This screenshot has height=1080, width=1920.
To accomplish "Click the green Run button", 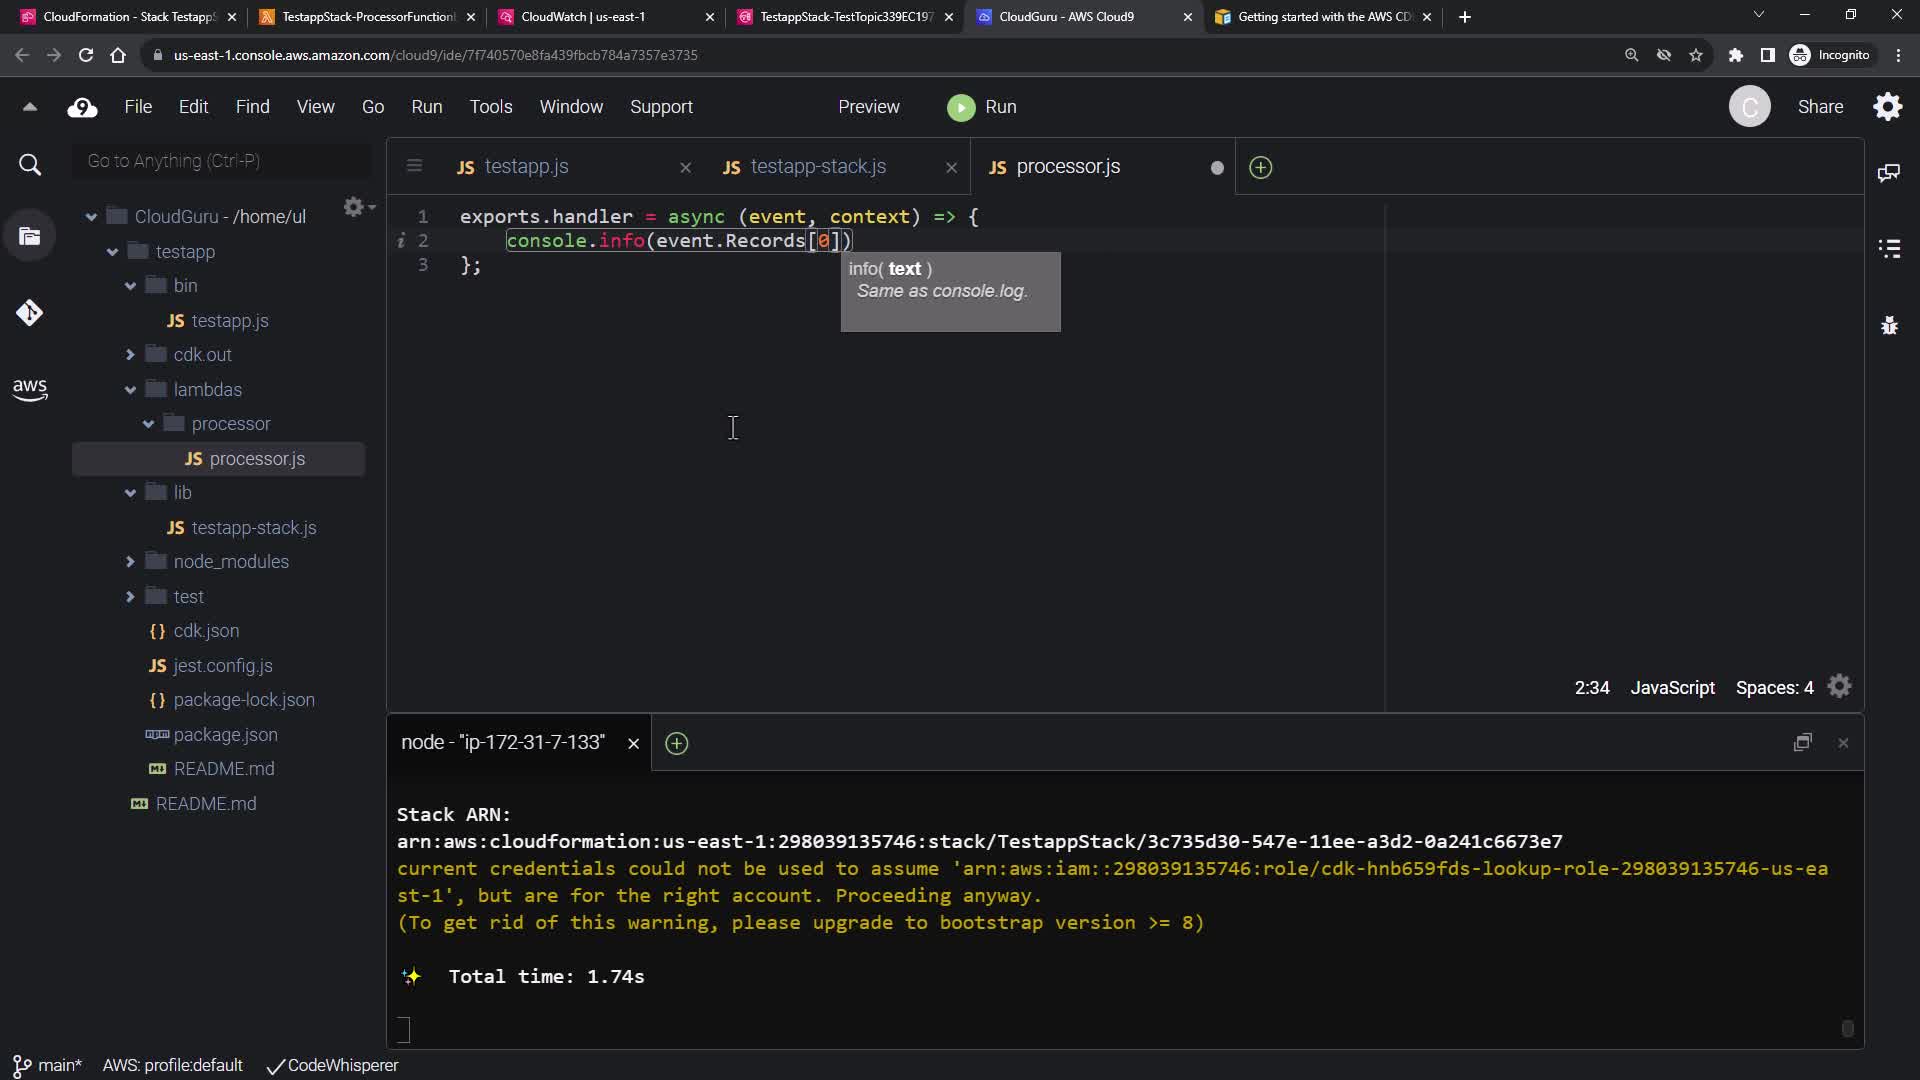I will pyautogui.click(x=981, y=107).
